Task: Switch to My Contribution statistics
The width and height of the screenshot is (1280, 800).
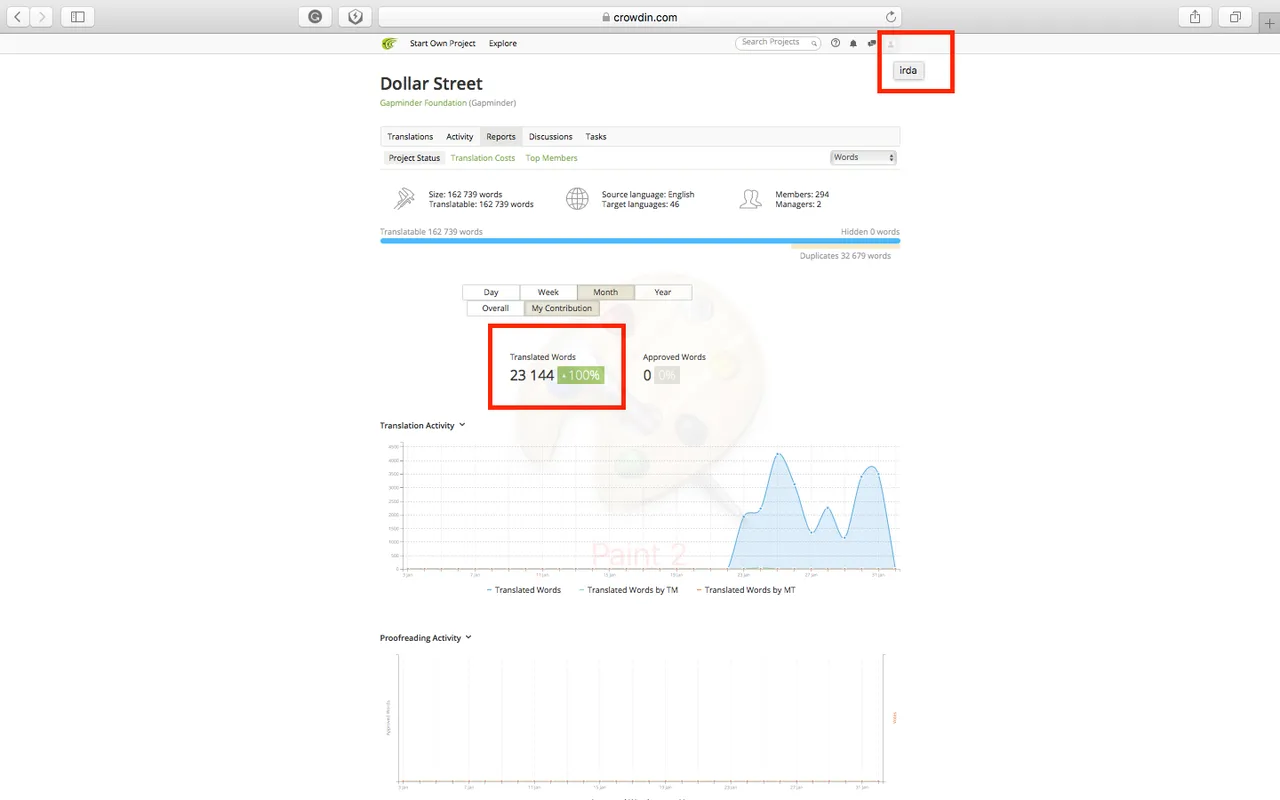Action: click(x=562, y=308)
